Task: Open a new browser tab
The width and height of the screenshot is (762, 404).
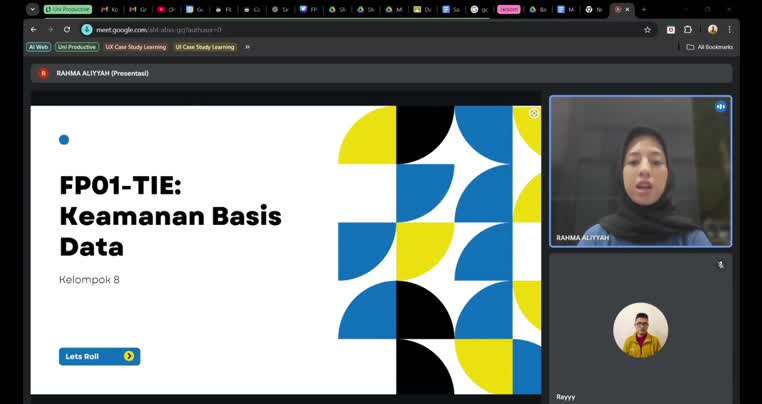Action: [x=643, y=9]
